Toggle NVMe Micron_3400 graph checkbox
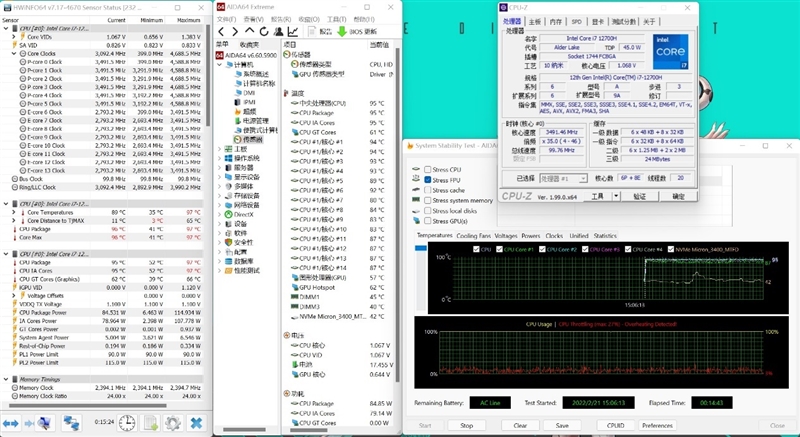This screenshot has height=437, width=800. click(670, 249)
